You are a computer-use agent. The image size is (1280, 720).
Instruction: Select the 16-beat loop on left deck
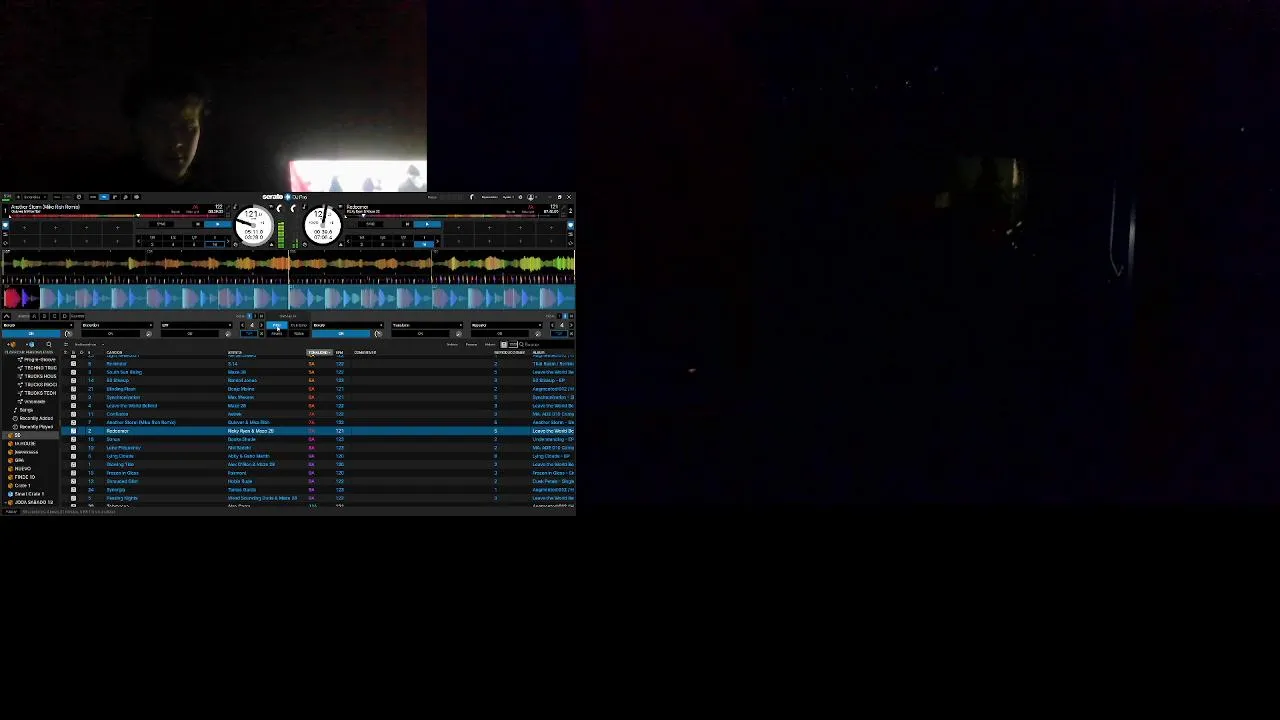click(214, 244)
